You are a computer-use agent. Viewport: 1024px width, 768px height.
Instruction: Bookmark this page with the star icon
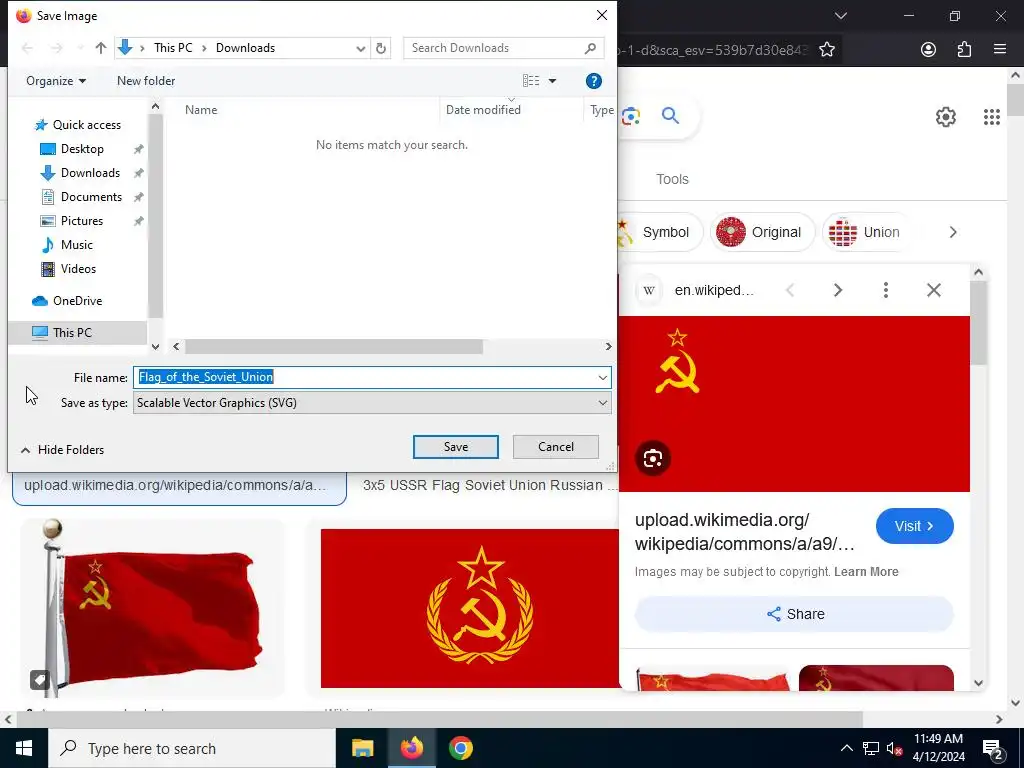coord(827,50)
